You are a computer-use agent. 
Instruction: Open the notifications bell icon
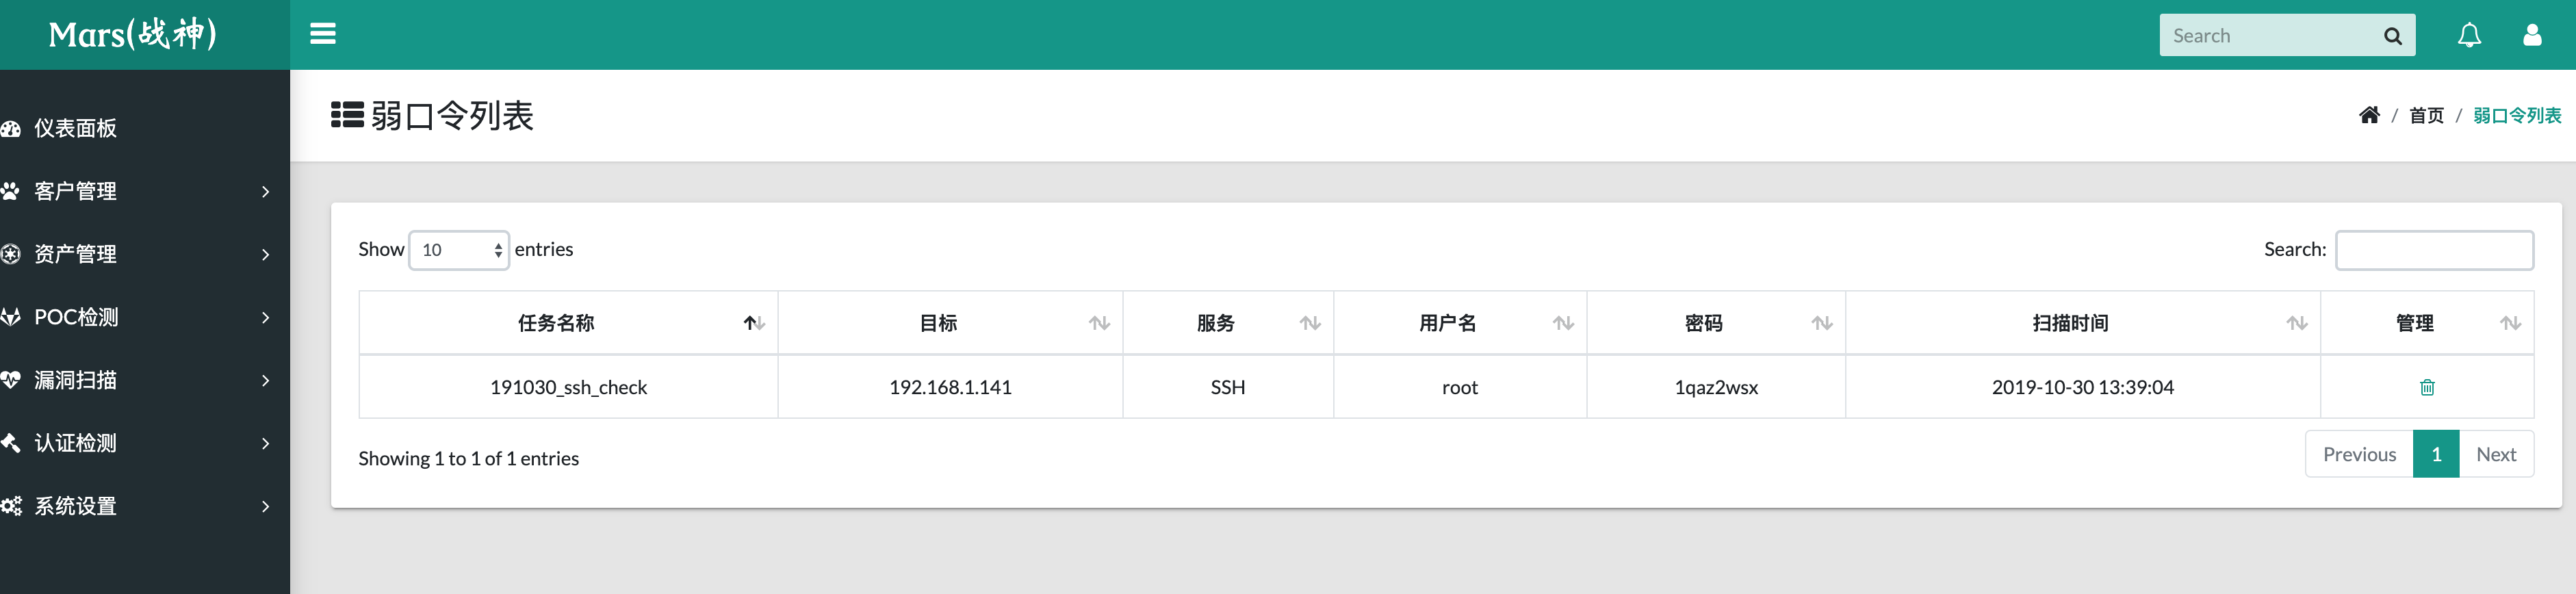point(2469,35)
